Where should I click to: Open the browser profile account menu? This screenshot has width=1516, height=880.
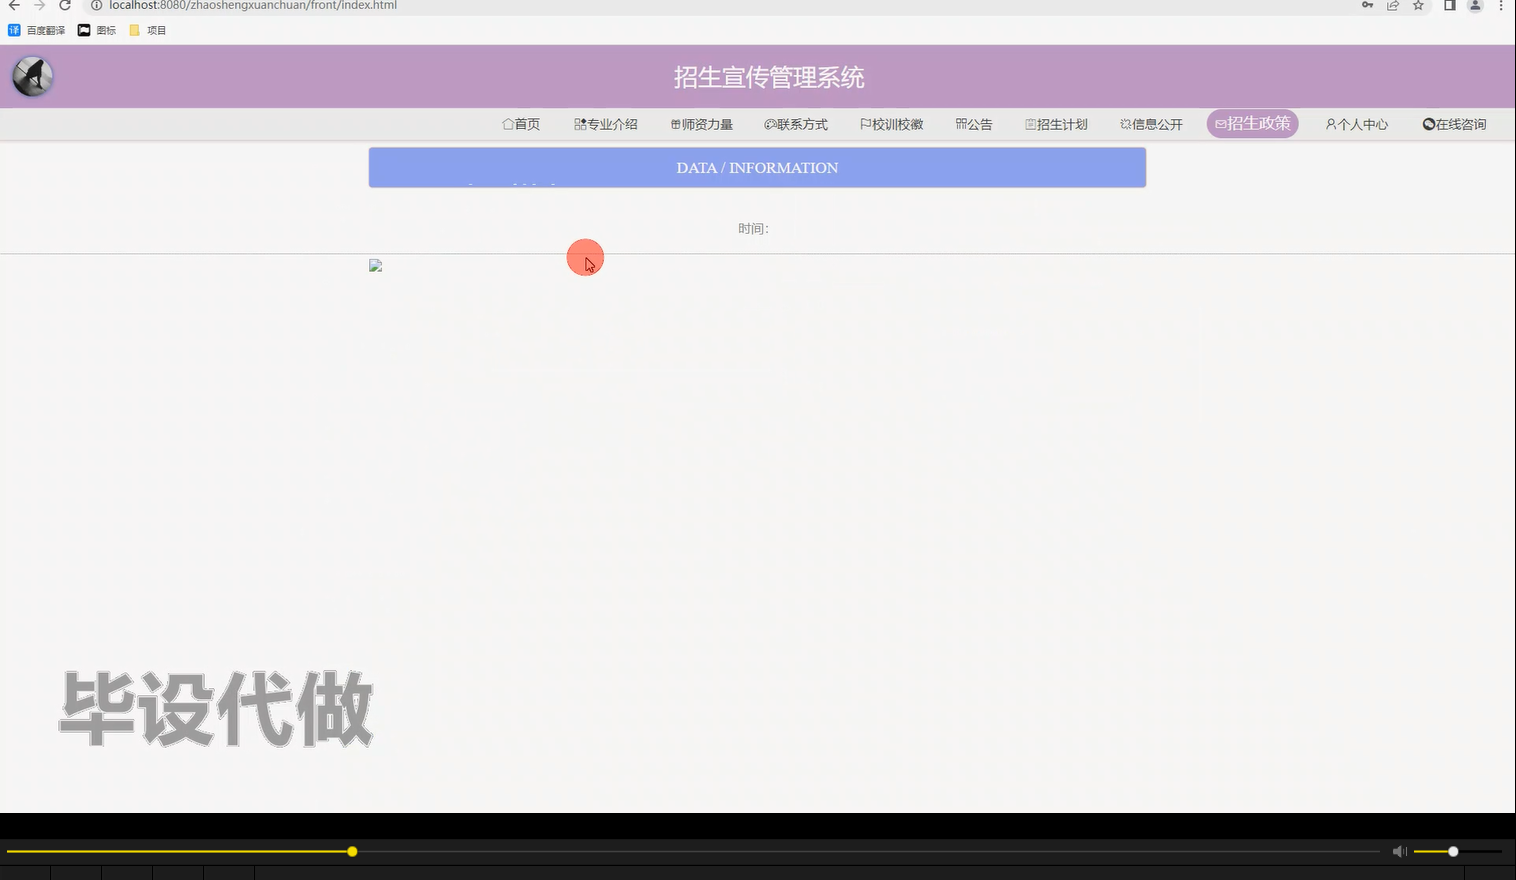pos(1473,6)
